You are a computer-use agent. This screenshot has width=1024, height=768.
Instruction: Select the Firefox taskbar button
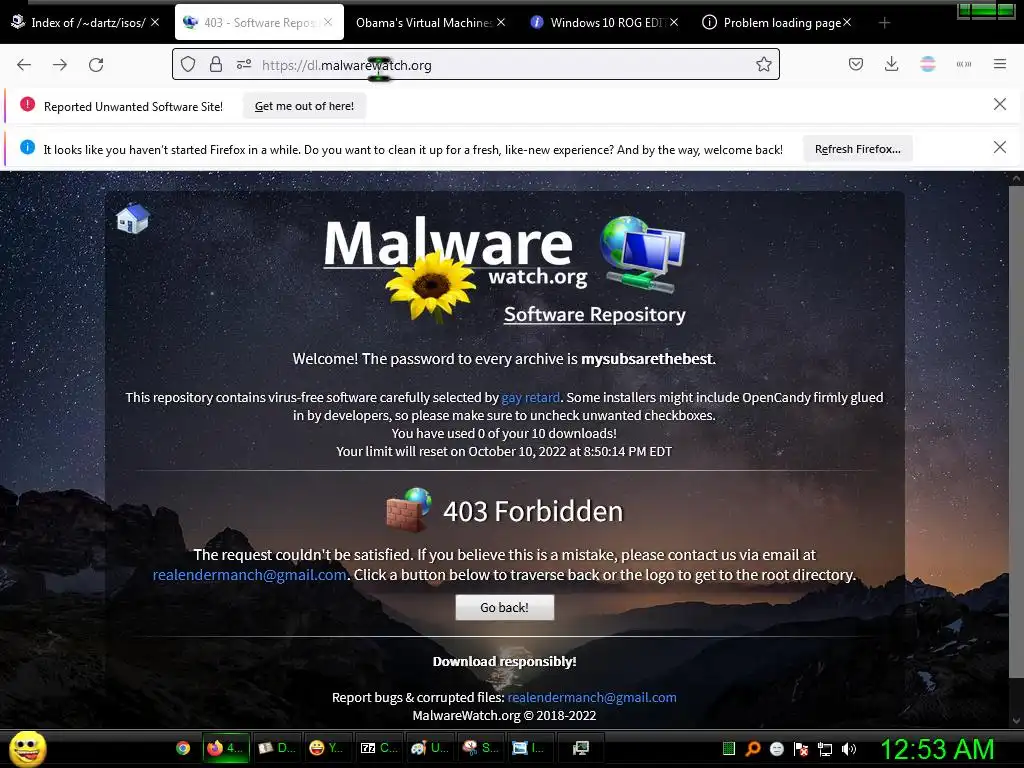[225, 748]
